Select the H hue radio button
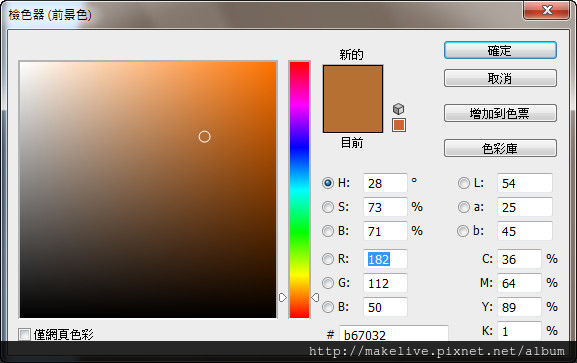 coord(328,183)
